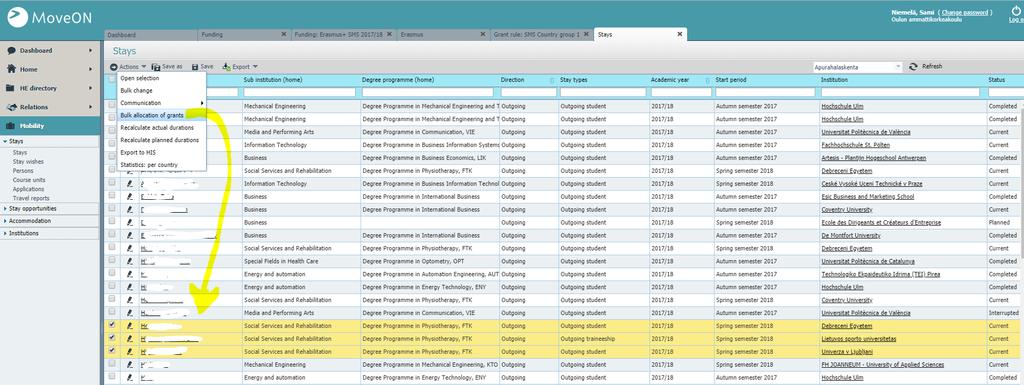The width and height of the screenshot is (1024, 385).
Task: Edit pencil icon in the Interrupted status row
Action: point(130,313)
